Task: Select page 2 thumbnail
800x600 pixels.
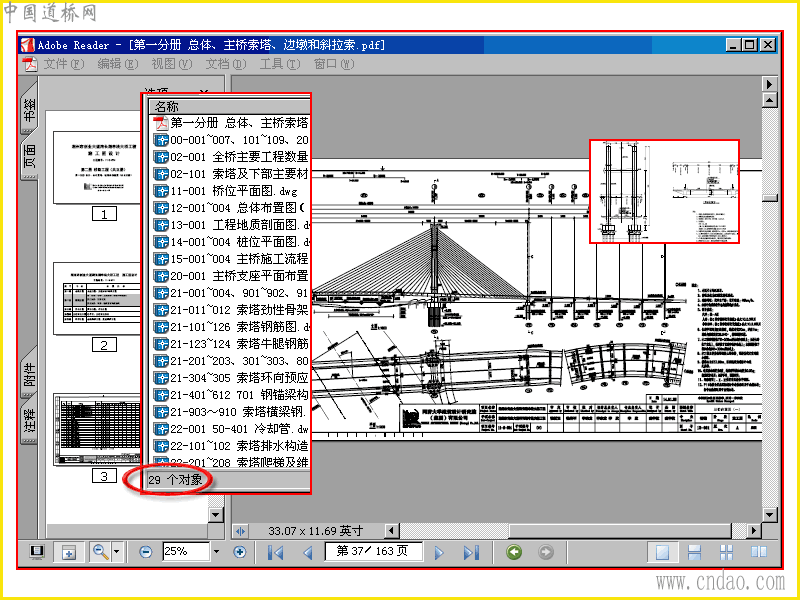Action: click(97, 298)
